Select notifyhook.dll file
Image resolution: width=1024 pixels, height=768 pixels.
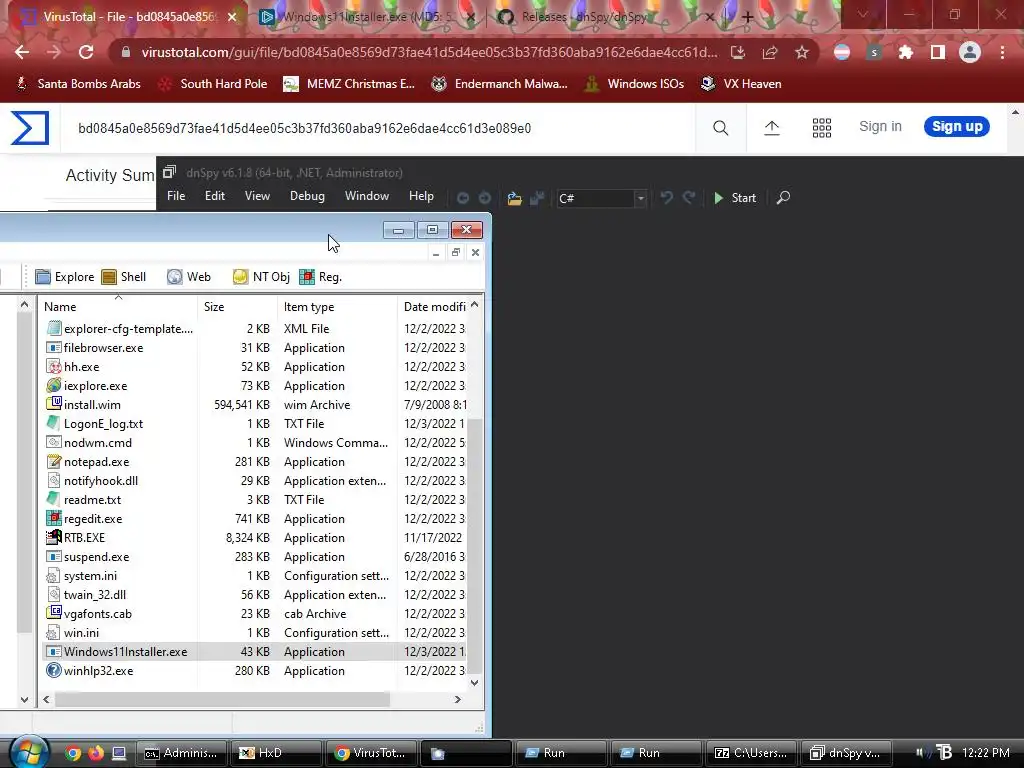click(x=101, y=481)
